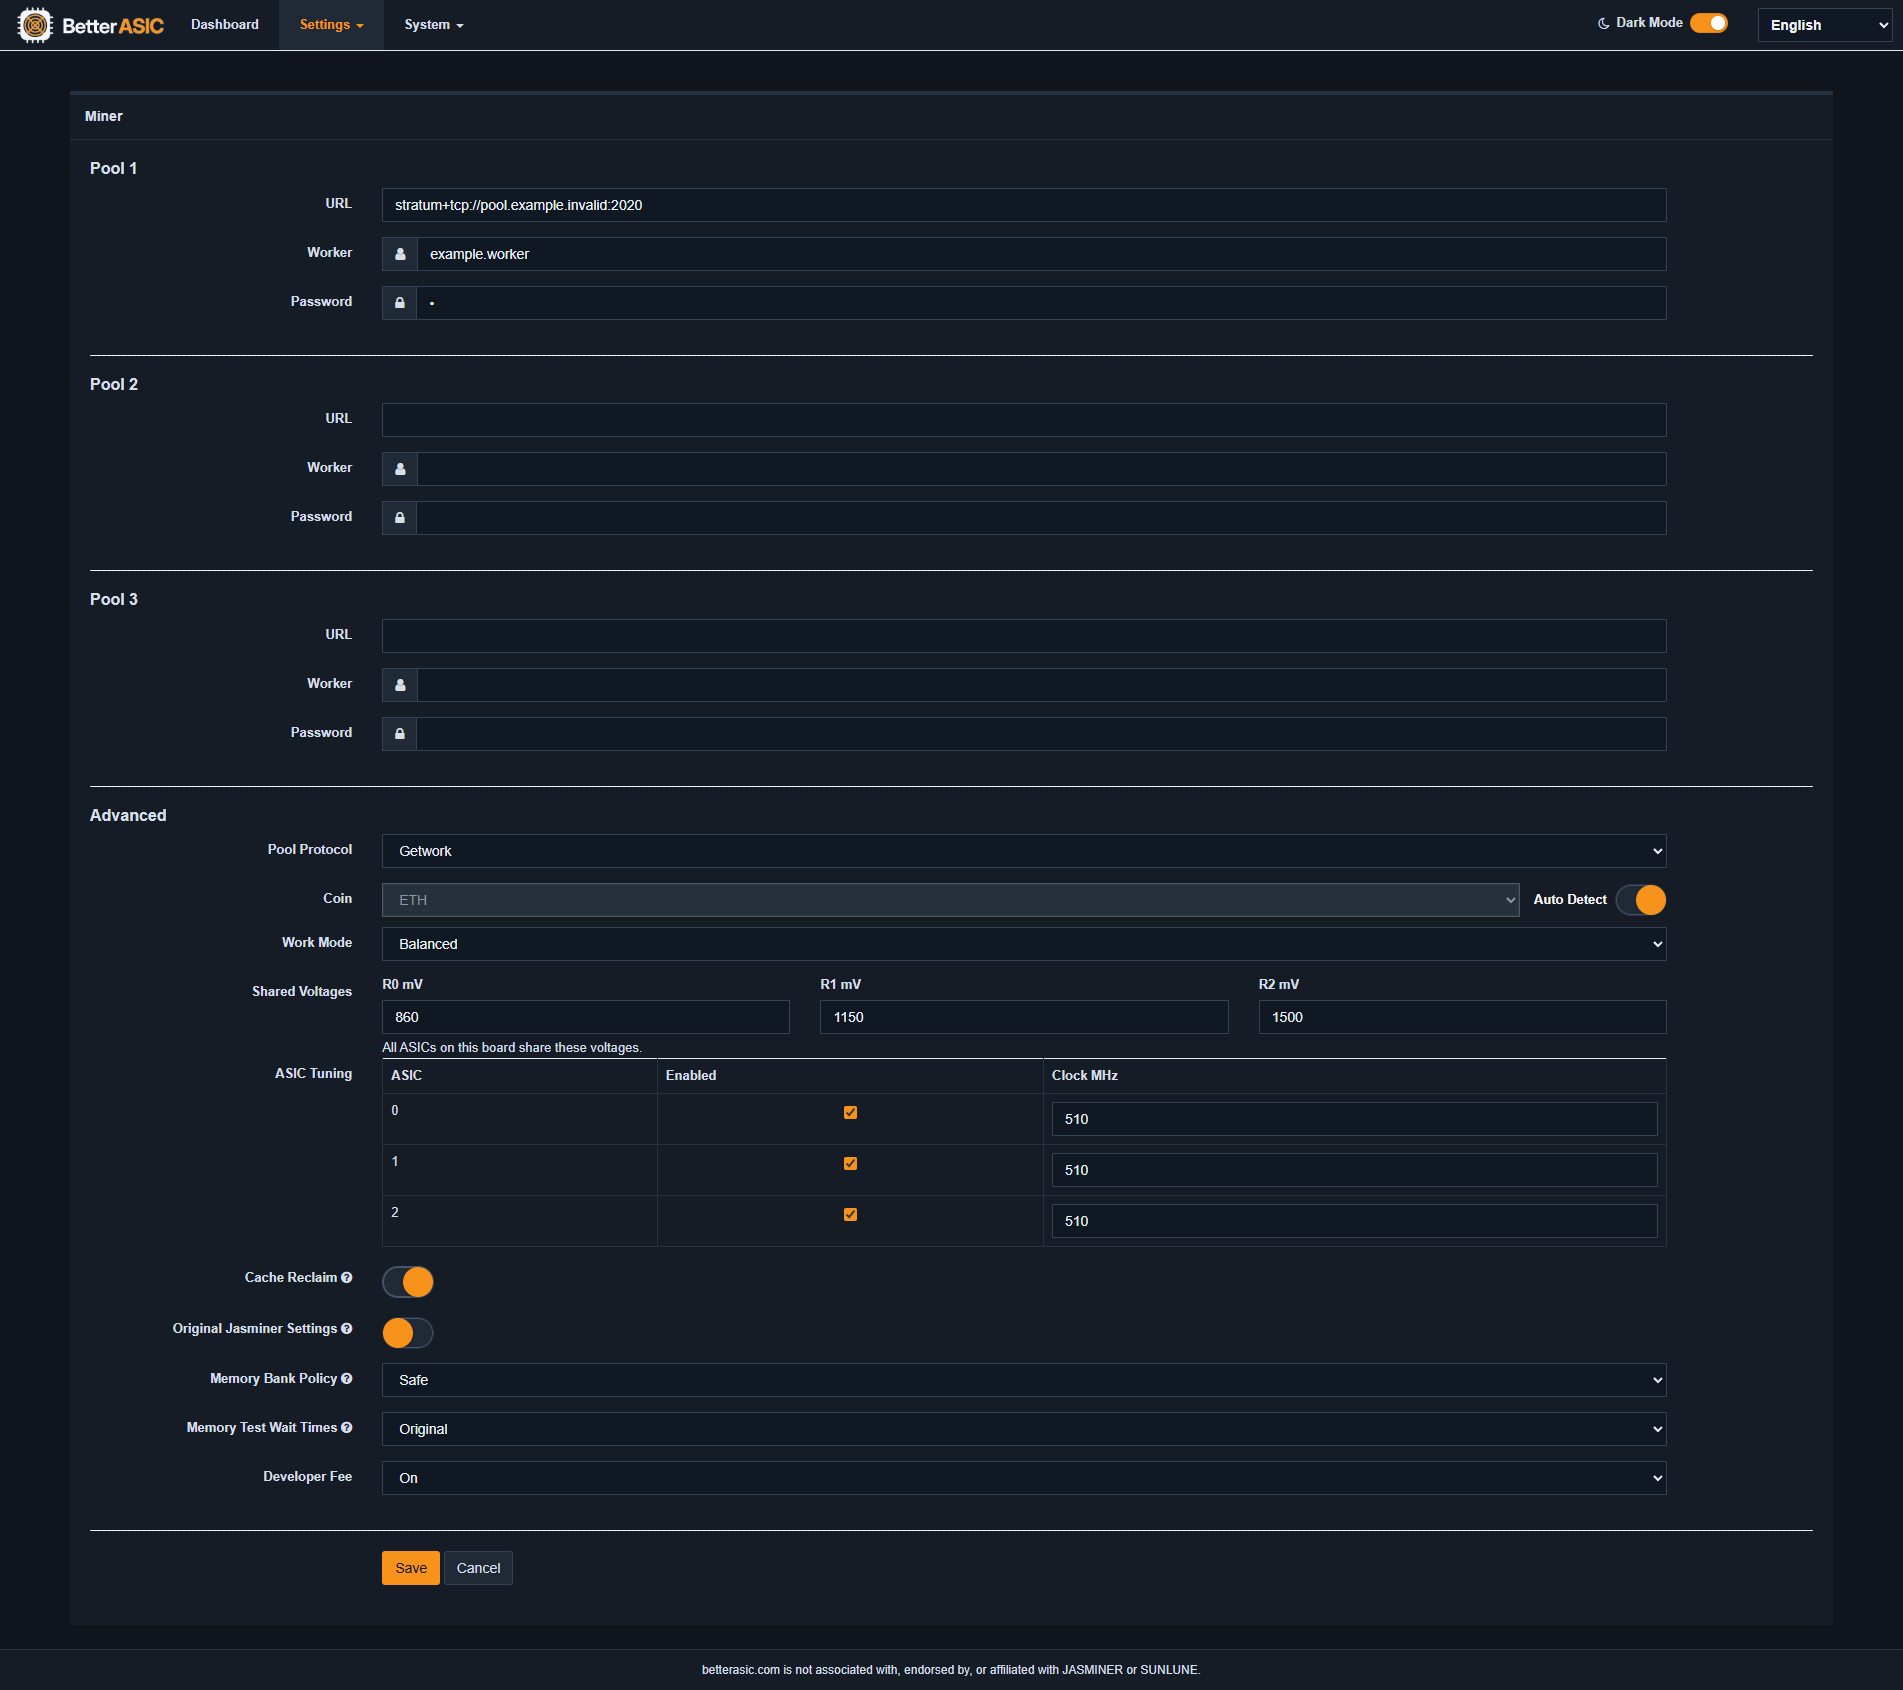The width and height of the screenshot is (1903, 1690).
Task: Click the Clock MHz field for ASIC 0
Action: (x=1354, y=1119)
